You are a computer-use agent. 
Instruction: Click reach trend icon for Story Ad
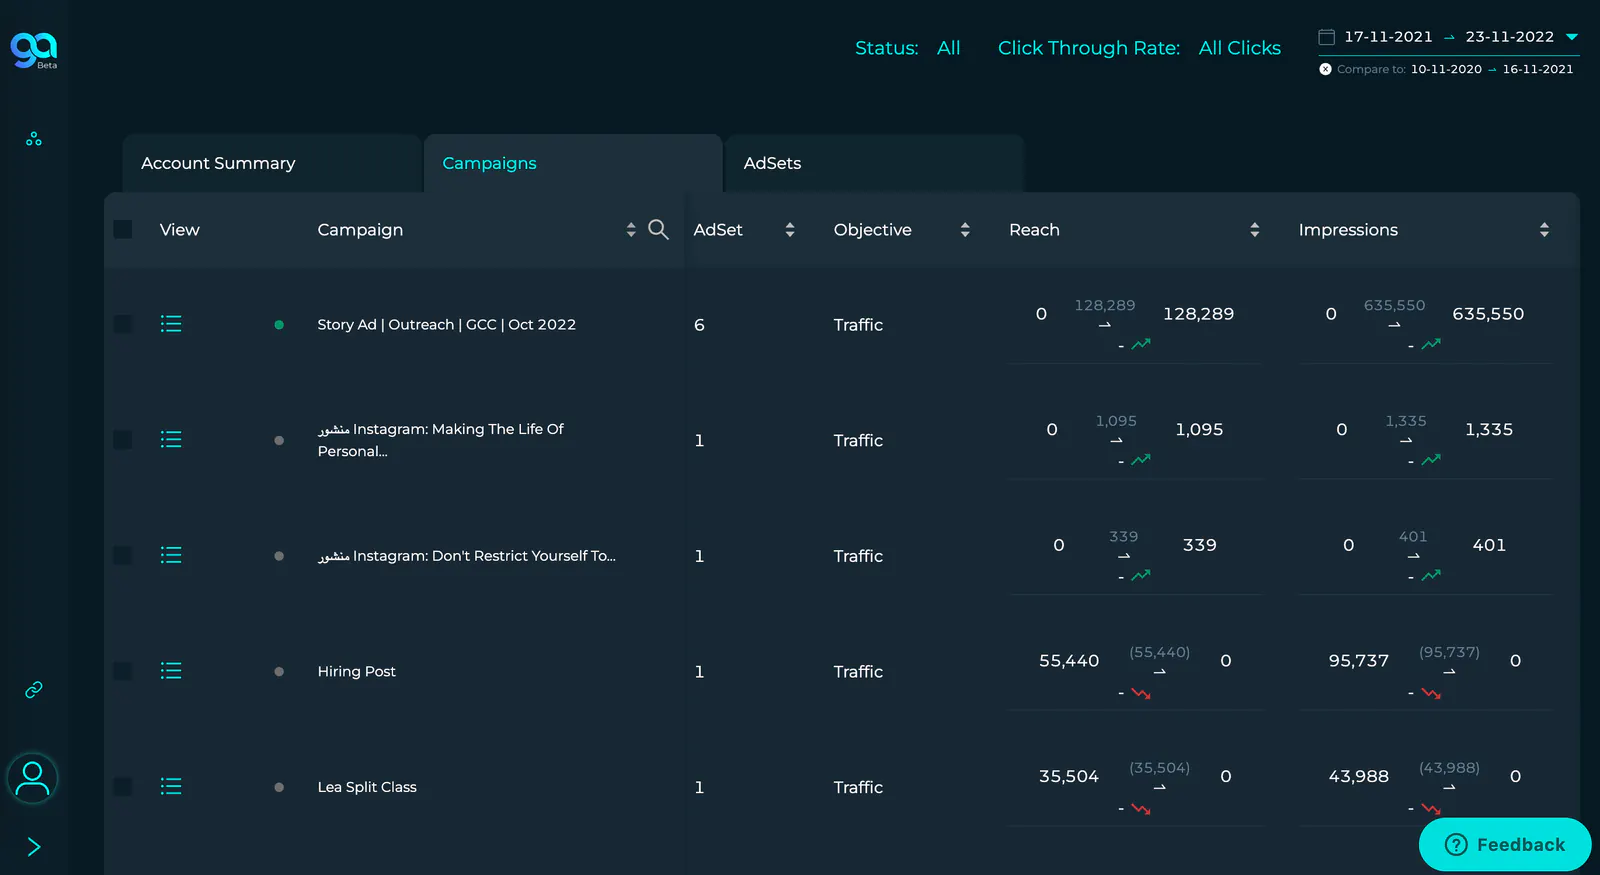point(1141,344)
